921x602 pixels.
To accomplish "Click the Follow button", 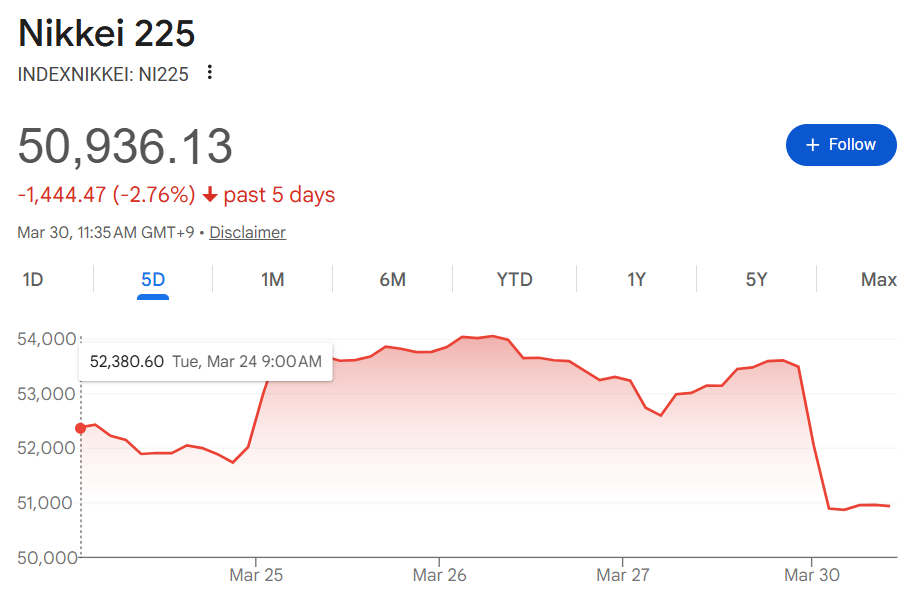I will tap(841, 145).
